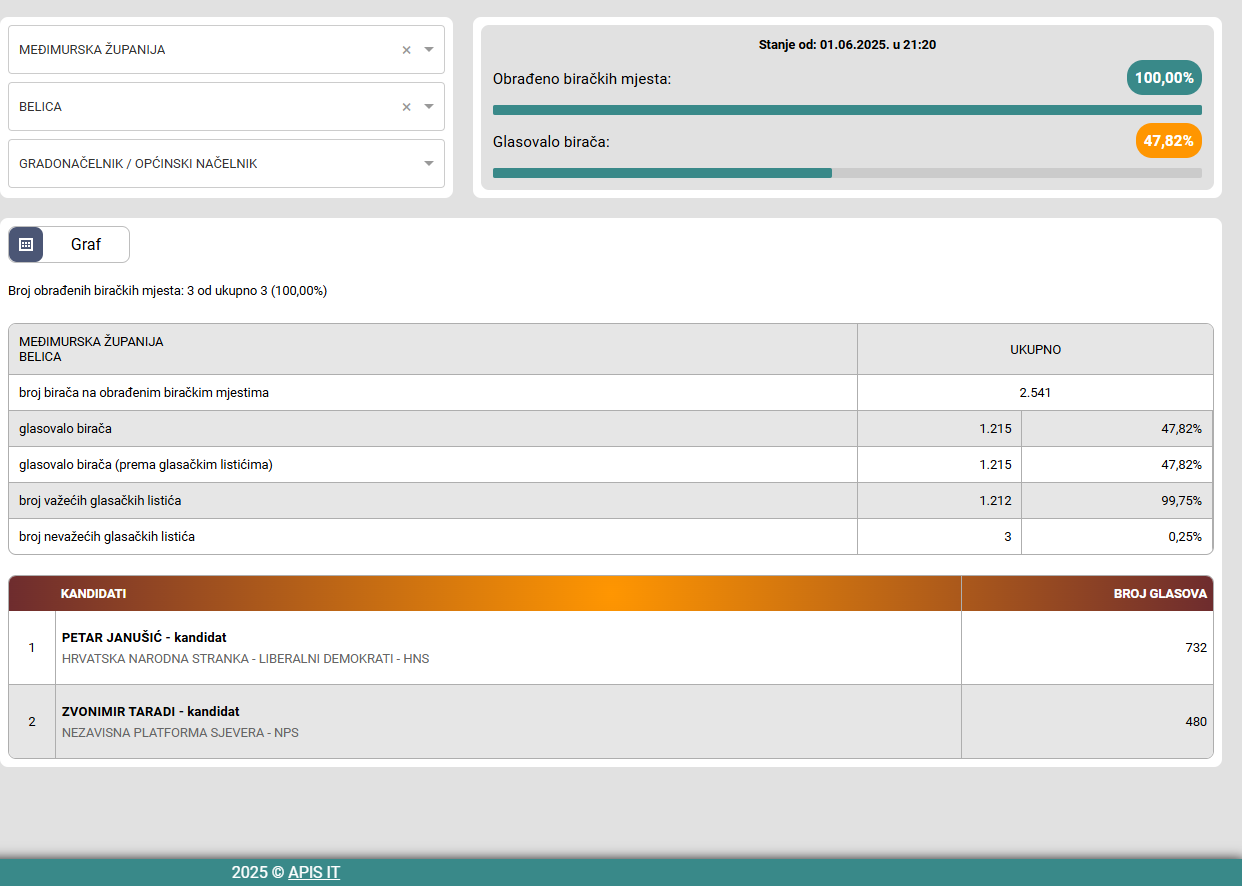Screen dimensions: 1242x886
Task: Click inside the BELICA selection field
Action: pos(200,107)
